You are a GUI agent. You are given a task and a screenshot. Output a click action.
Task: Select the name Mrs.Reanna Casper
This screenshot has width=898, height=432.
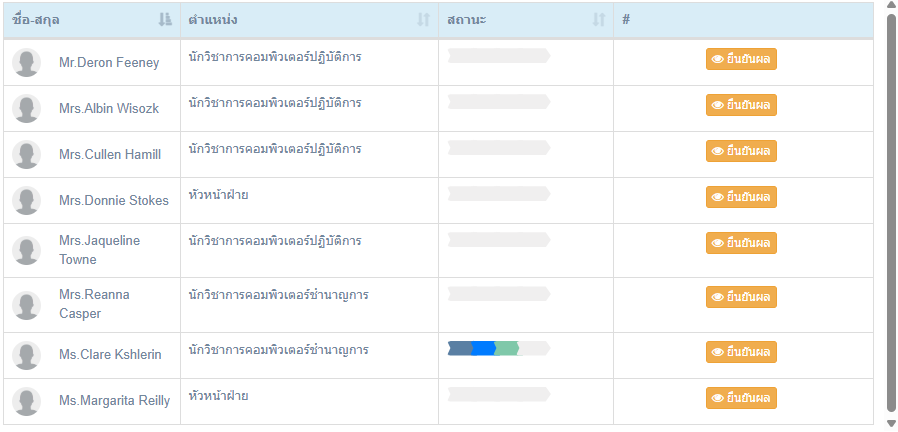94,304
